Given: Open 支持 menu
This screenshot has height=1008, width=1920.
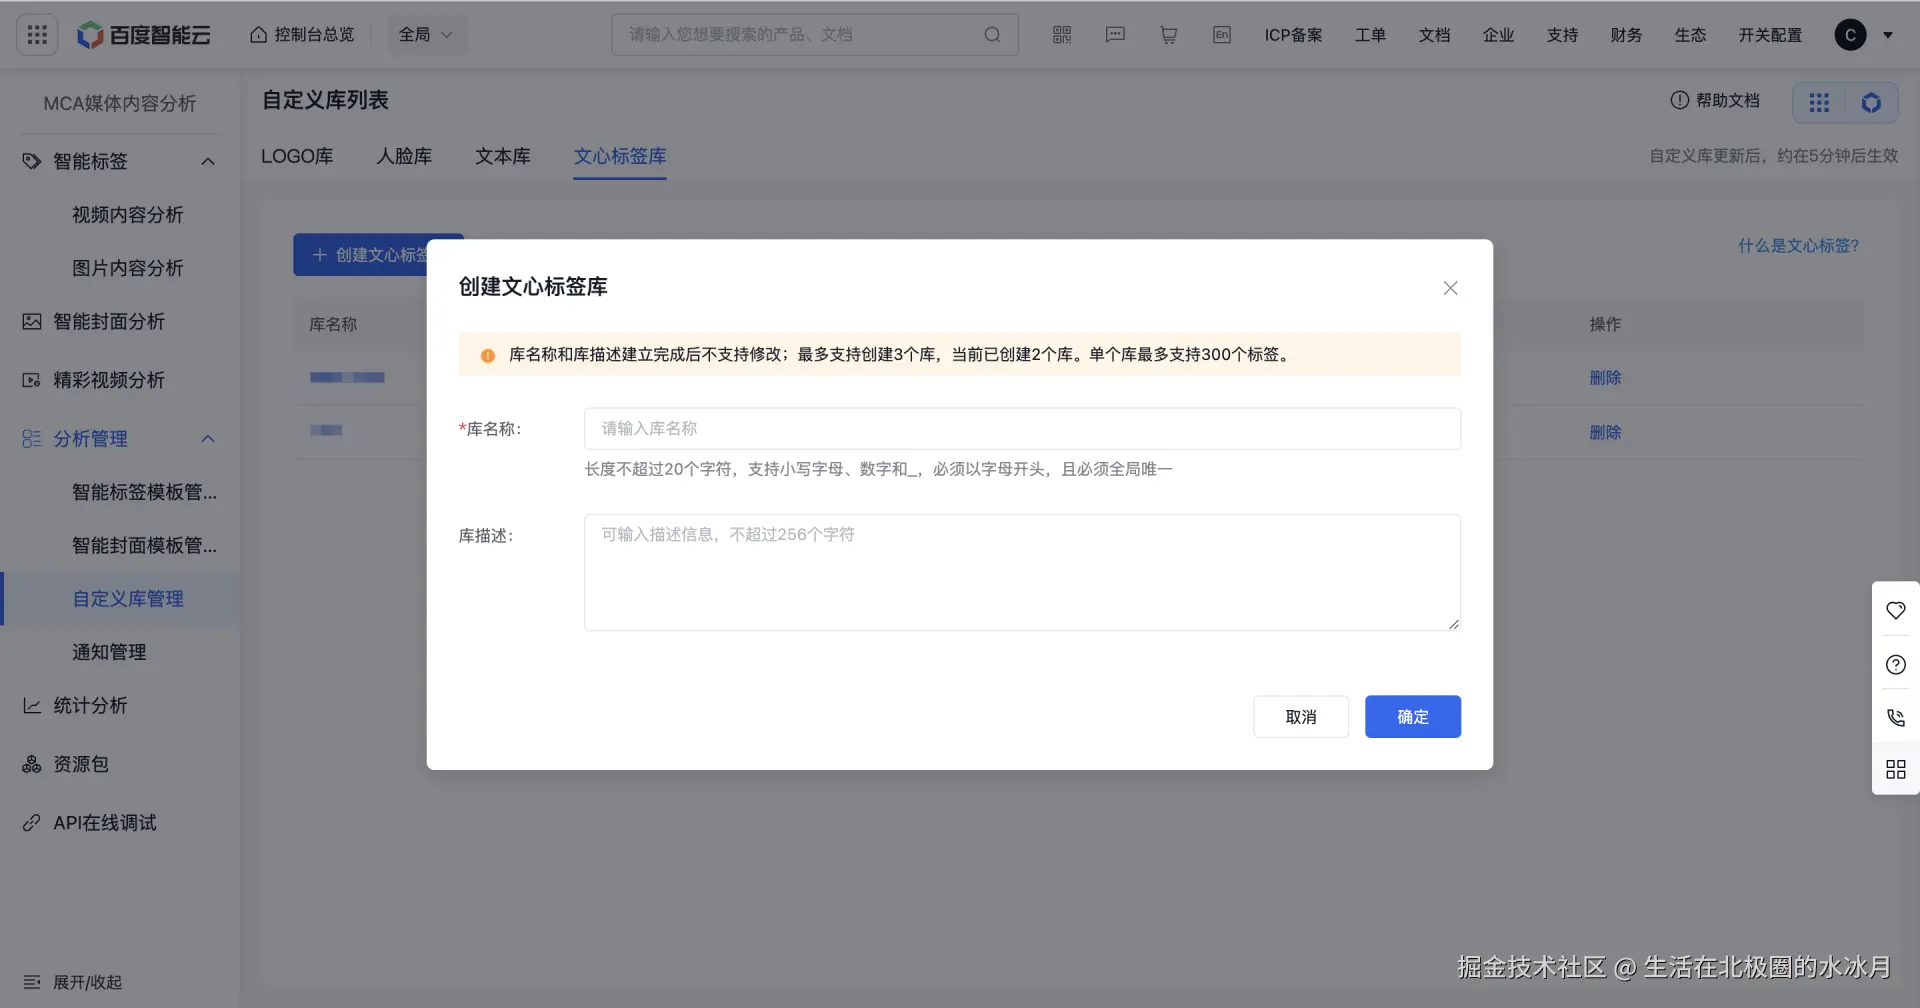Looking at the screenshot, I should 1562,35.
